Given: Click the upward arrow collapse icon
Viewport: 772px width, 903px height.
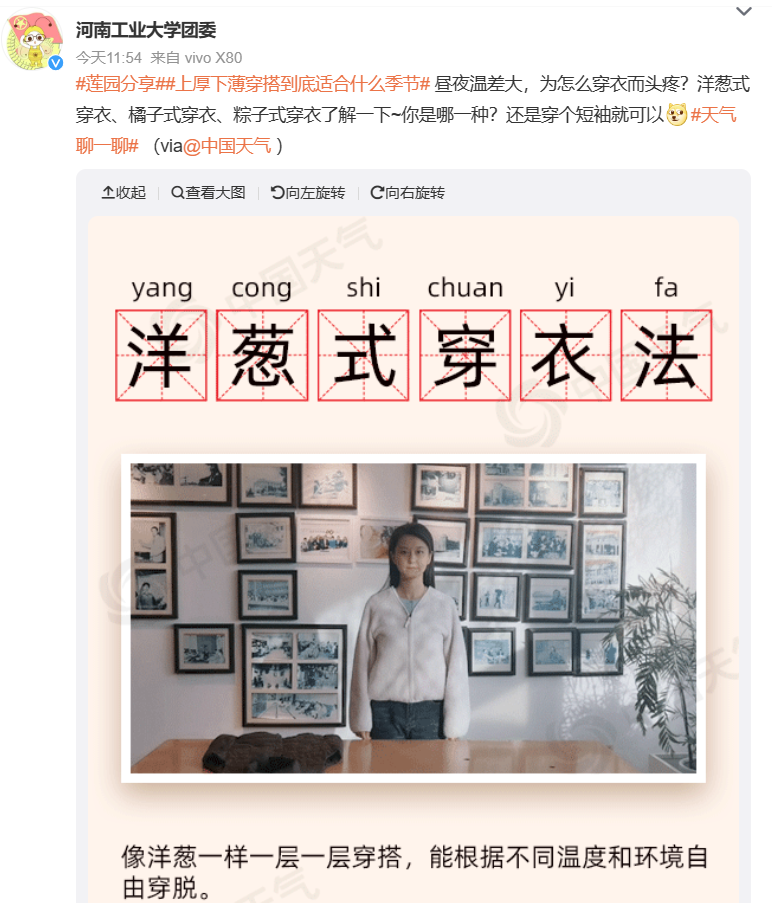Looking at the screenshot, I should coord(108,192).
